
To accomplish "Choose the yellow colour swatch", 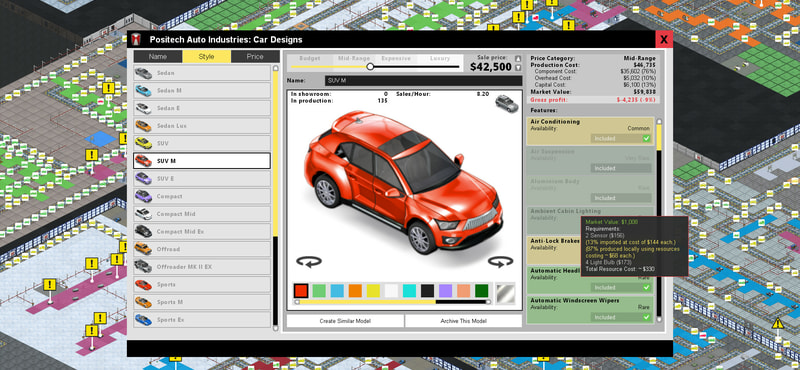I will [x=373, y=291].
